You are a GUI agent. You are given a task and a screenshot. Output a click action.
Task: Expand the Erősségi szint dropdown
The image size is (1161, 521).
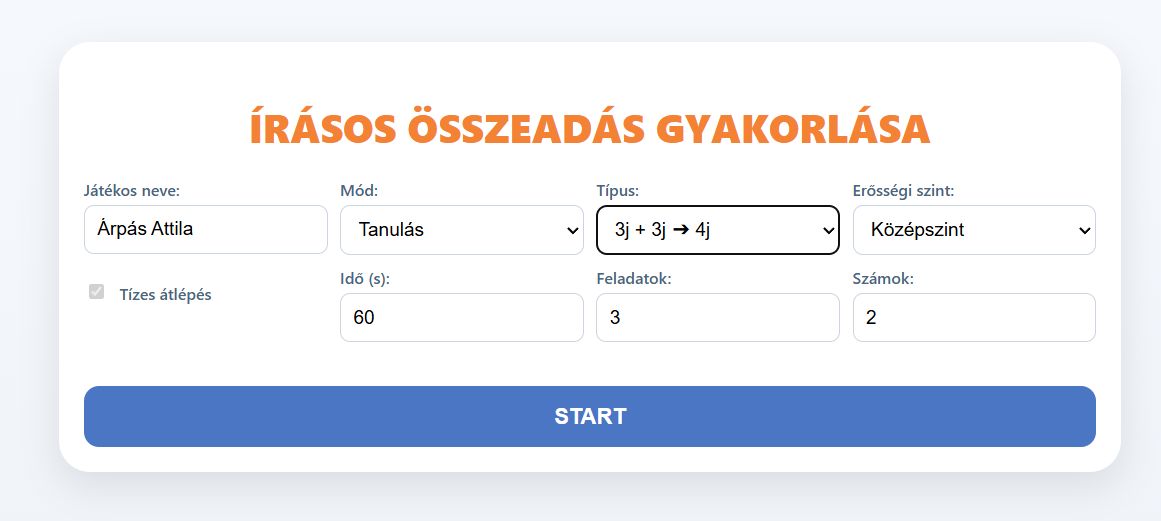tap(973, 230)
